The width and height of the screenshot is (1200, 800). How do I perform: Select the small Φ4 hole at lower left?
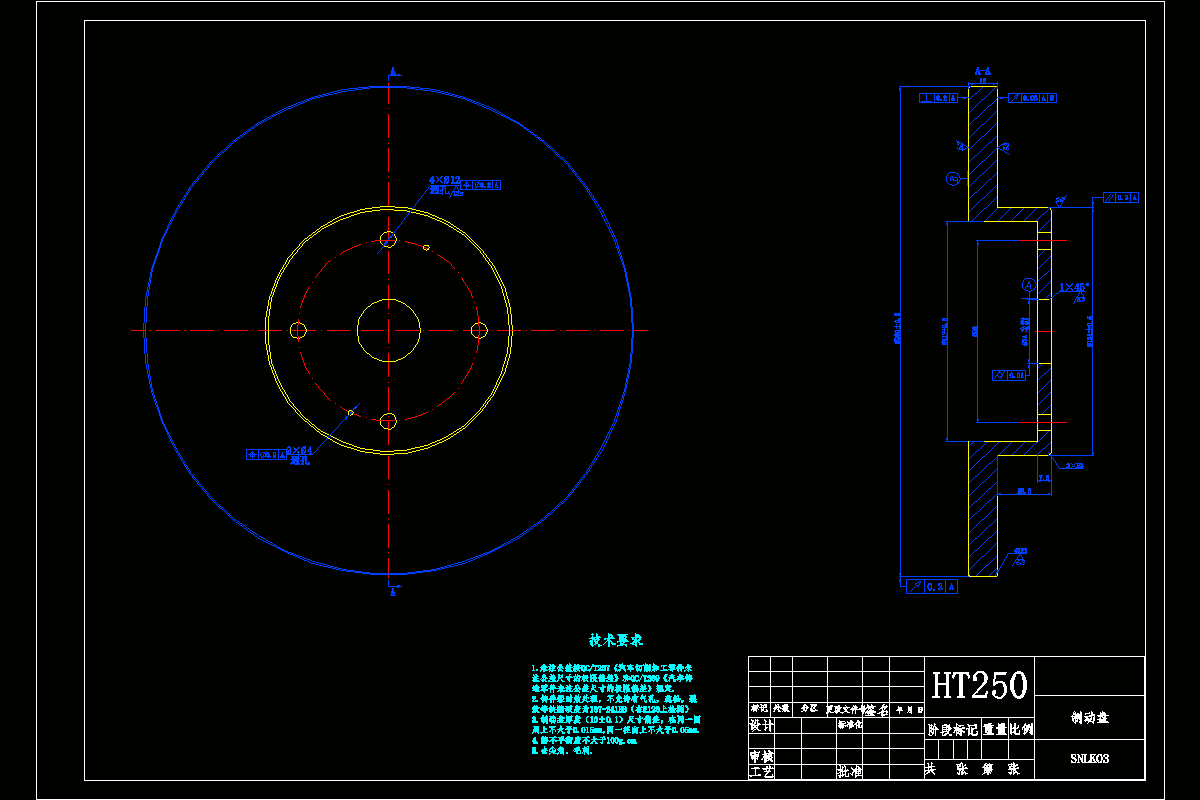[351, 411]
